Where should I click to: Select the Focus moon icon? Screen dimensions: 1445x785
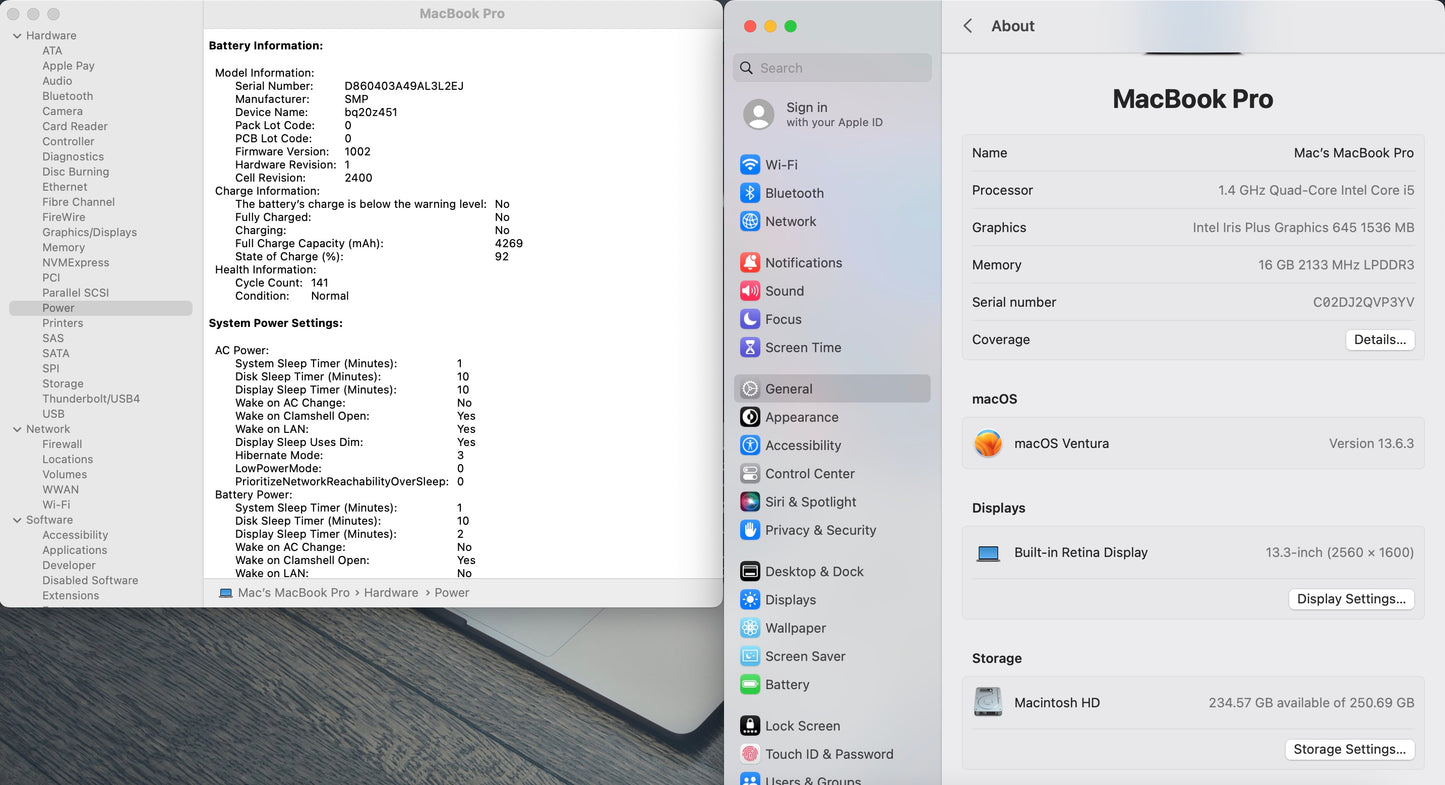pyautogui.click(x=749, y=320)
